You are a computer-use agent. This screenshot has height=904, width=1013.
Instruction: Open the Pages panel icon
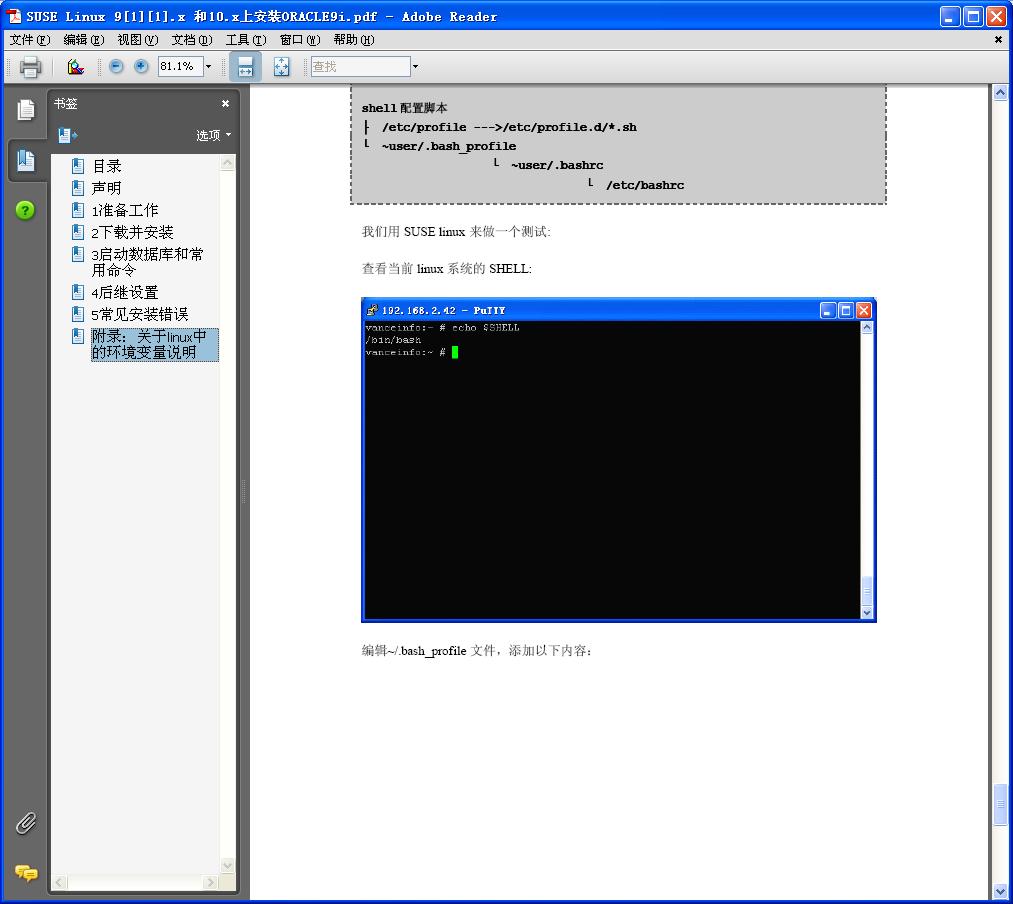point(26,110)
